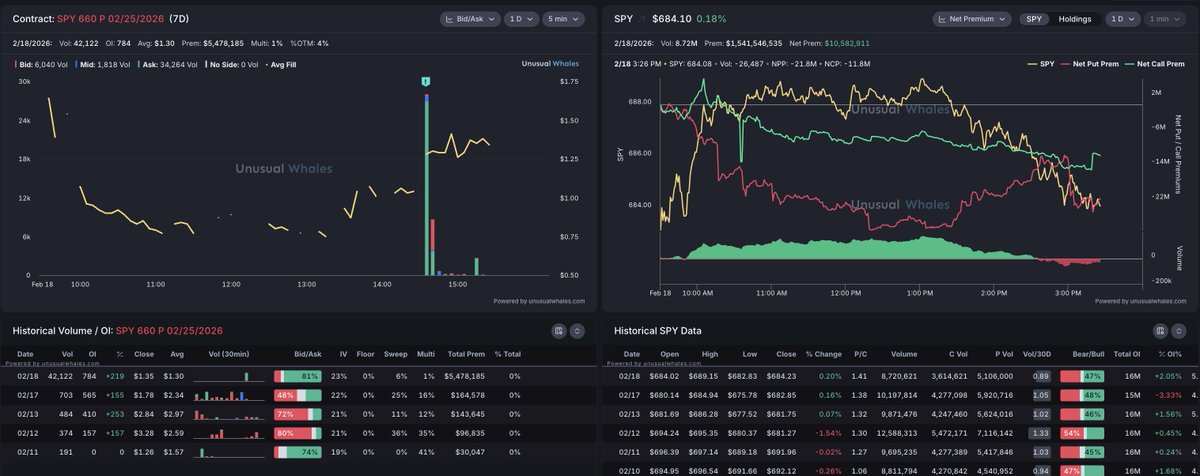The width and height of the screenshot is (1200, 476).
Task: Click the SPY ticker external link arrow
Action: click(640, 19)
